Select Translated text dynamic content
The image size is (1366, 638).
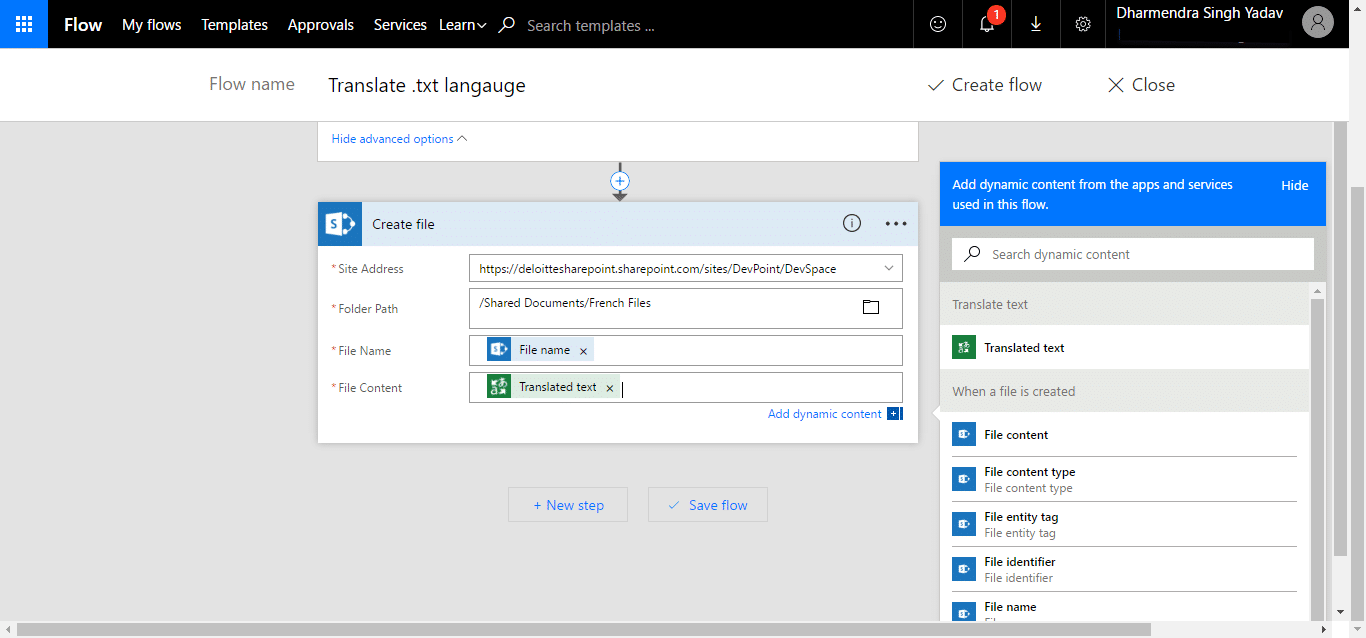pyautogui.click(x=1124, y=348)
